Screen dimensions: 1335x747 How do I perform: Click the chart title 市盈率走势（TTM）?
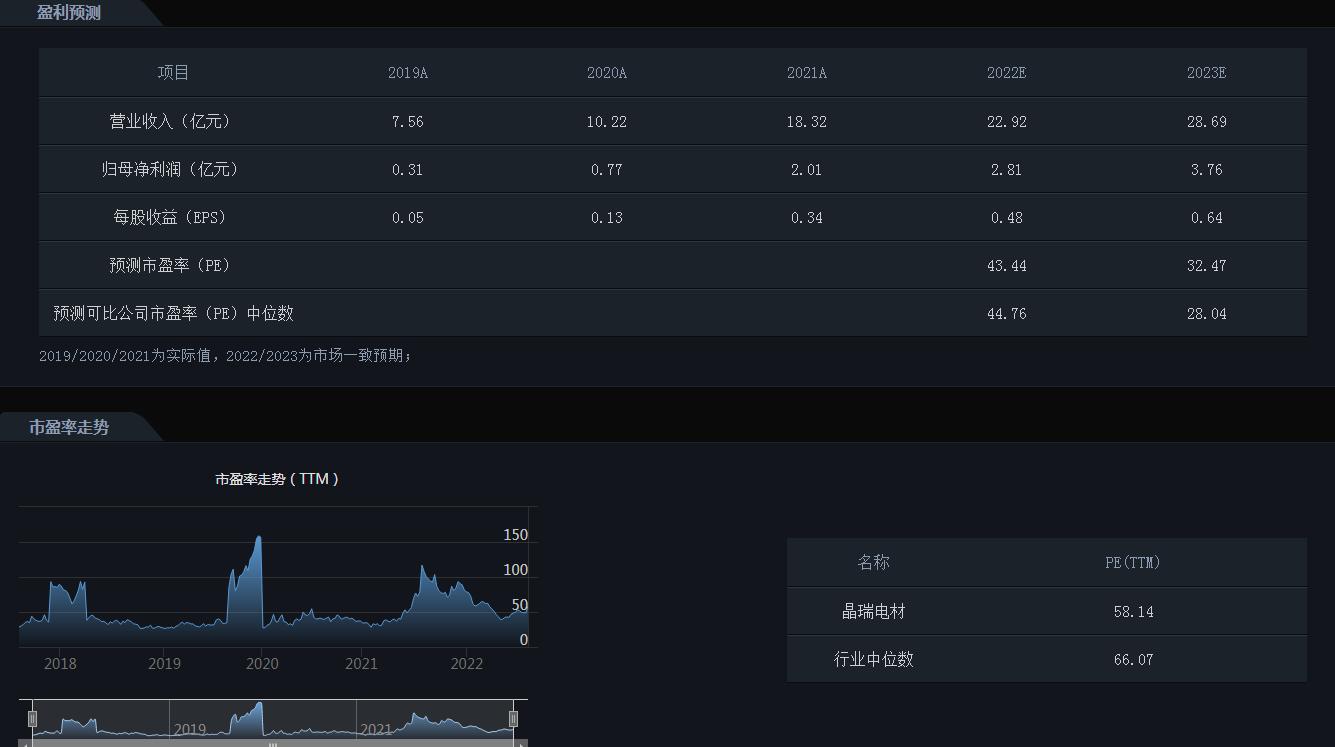[278, 479]
